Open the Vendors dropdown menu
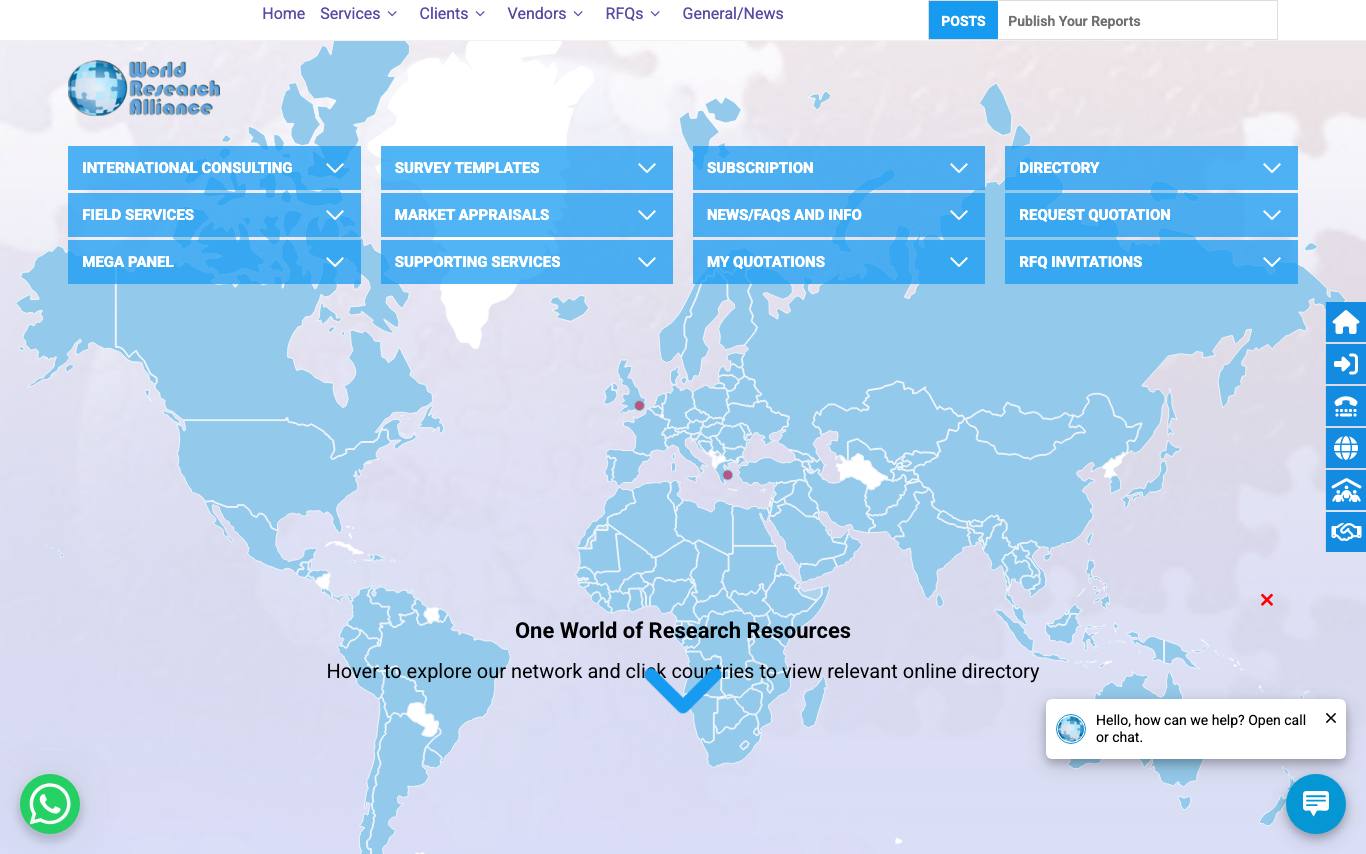1366x854 pixels. (x=545, y=14)
